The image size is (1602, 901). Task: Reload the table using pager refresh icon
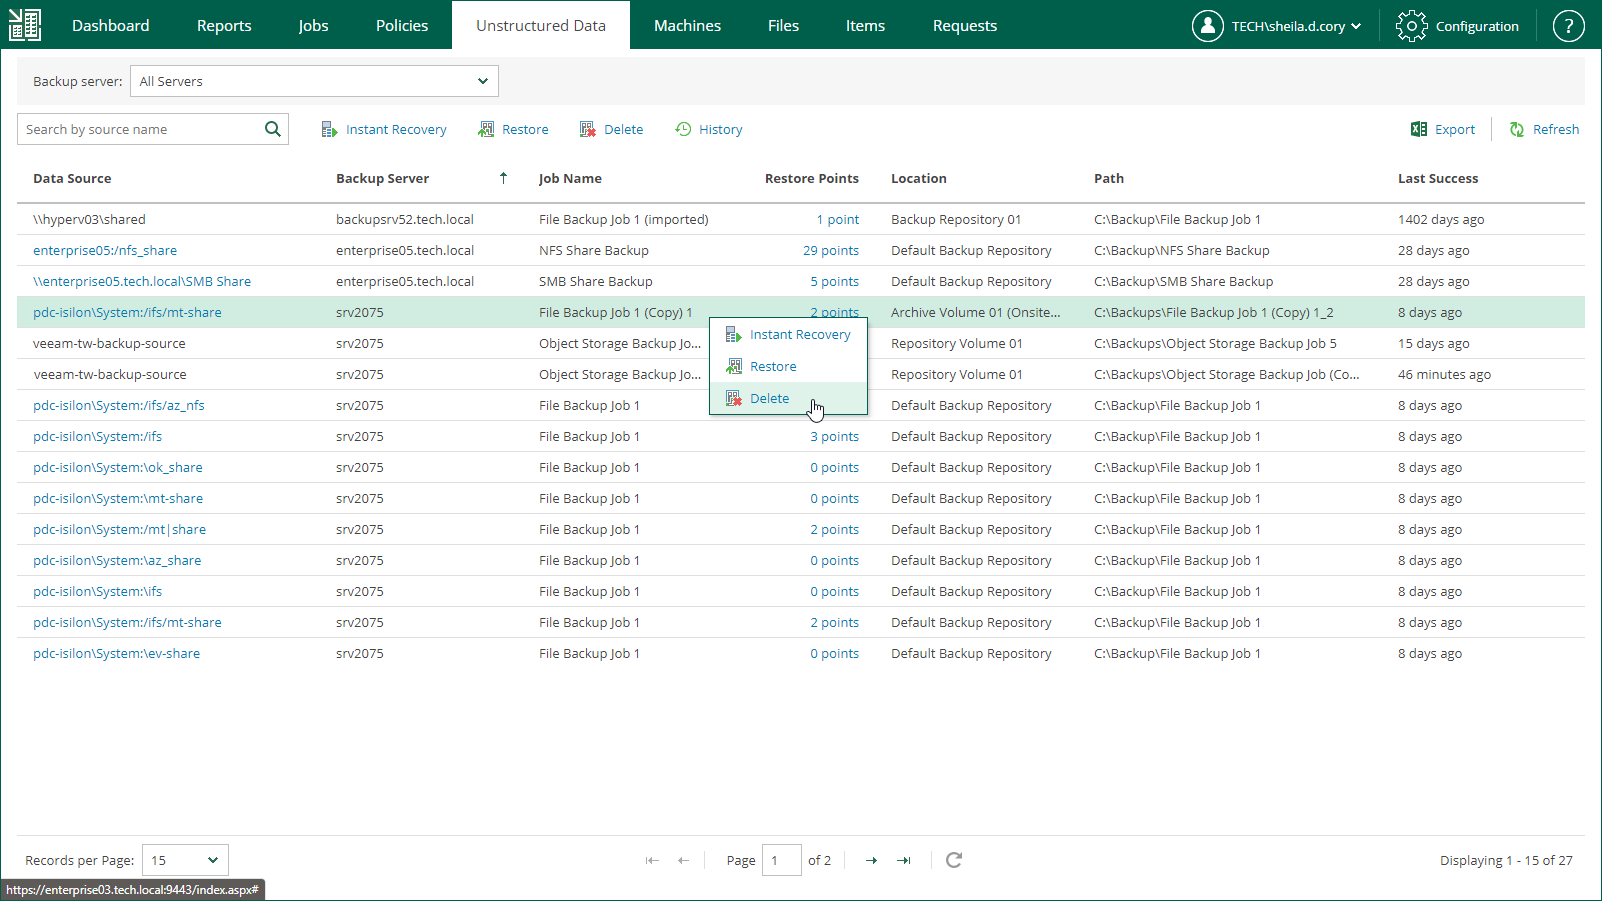(x=954, y=860)
